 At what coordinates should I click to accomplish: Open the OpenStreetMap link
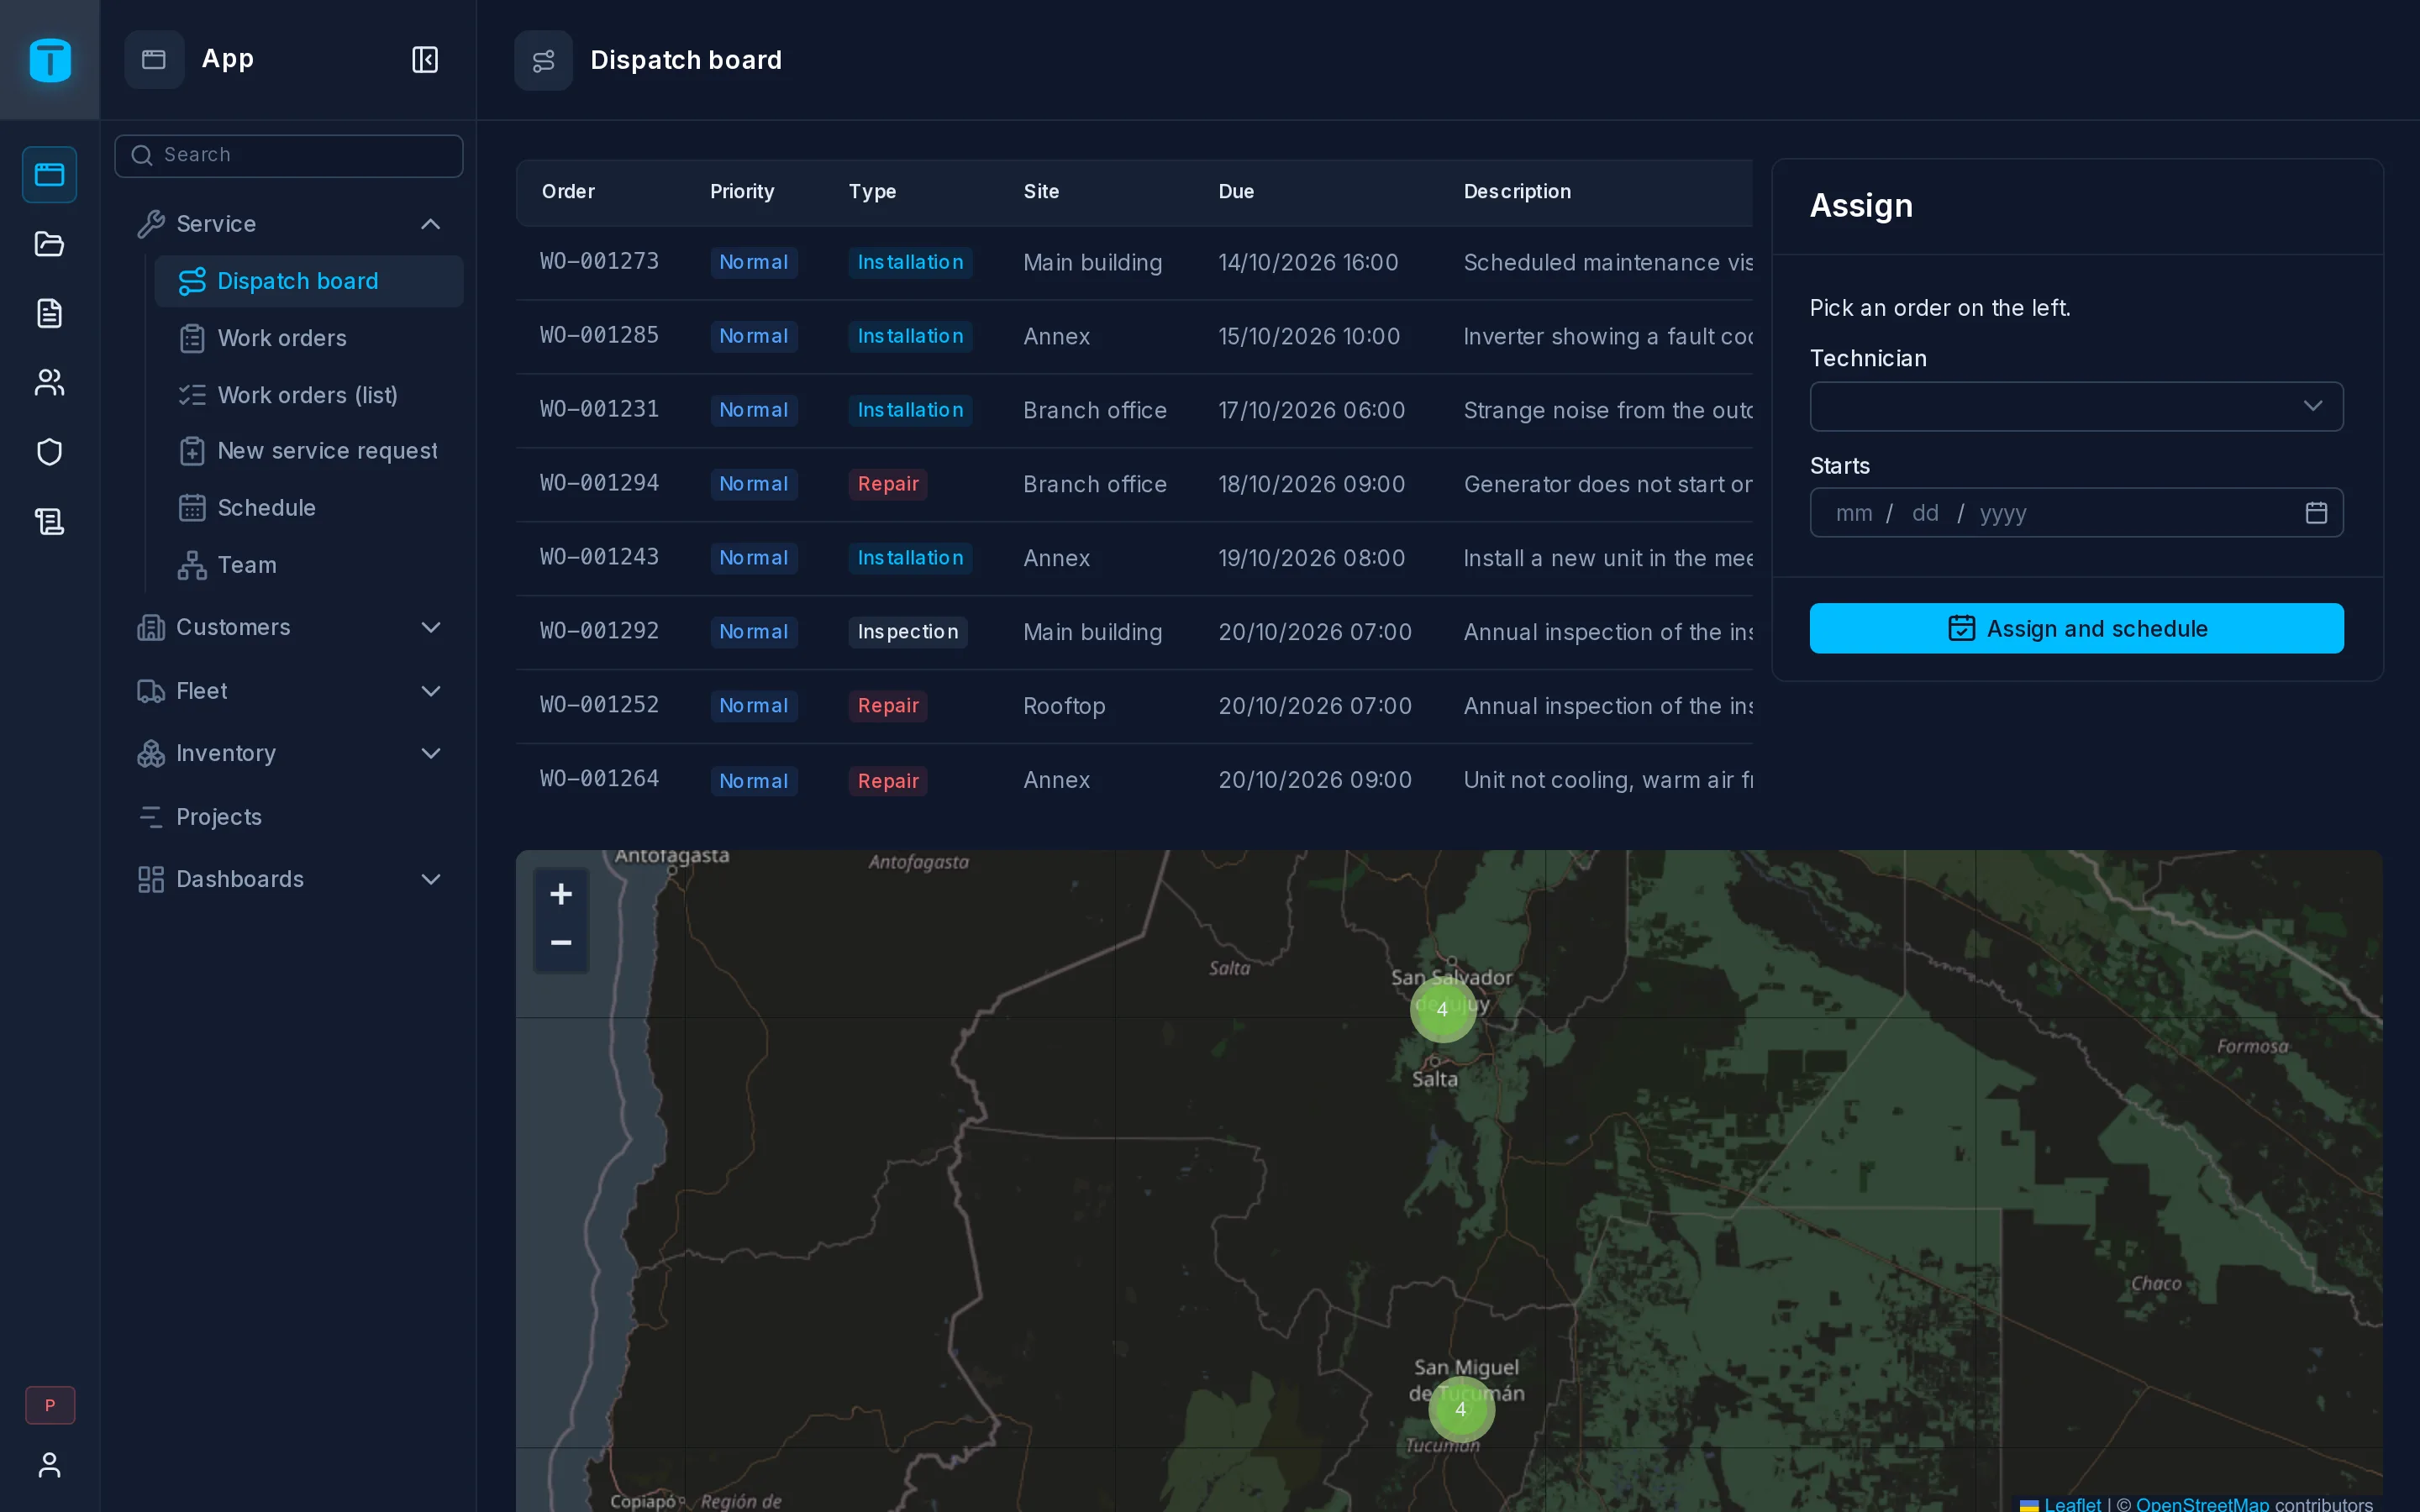tap(2202, 1503)
